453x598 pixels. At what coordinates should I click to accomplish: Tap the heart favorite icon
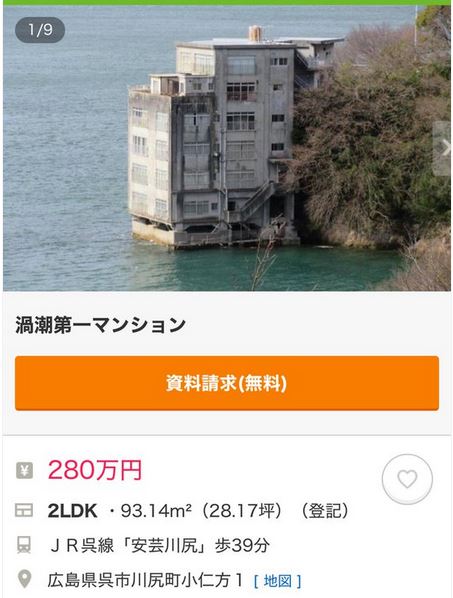coord(407,479)
